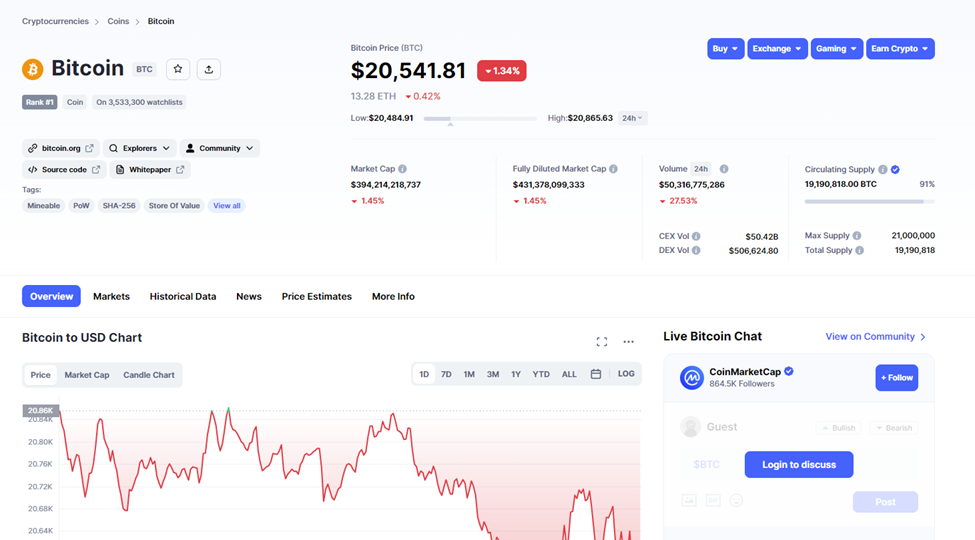Select the 1Y chart range
Screen dimensions: 975x540
point(515,374)
